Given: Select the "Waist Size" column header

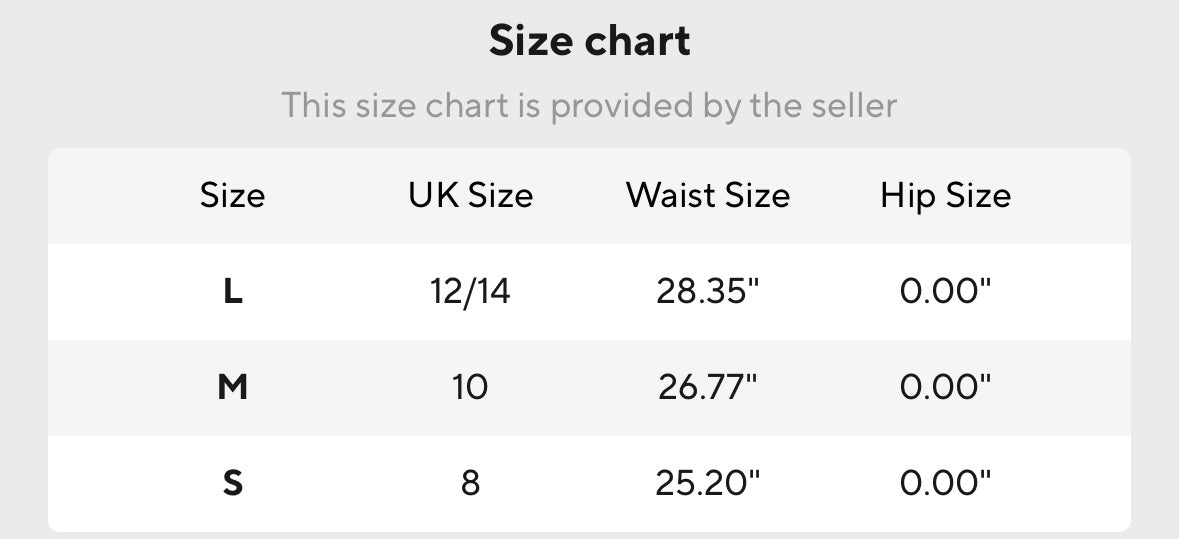Looking at the screenshot, I should click(708, 195).
